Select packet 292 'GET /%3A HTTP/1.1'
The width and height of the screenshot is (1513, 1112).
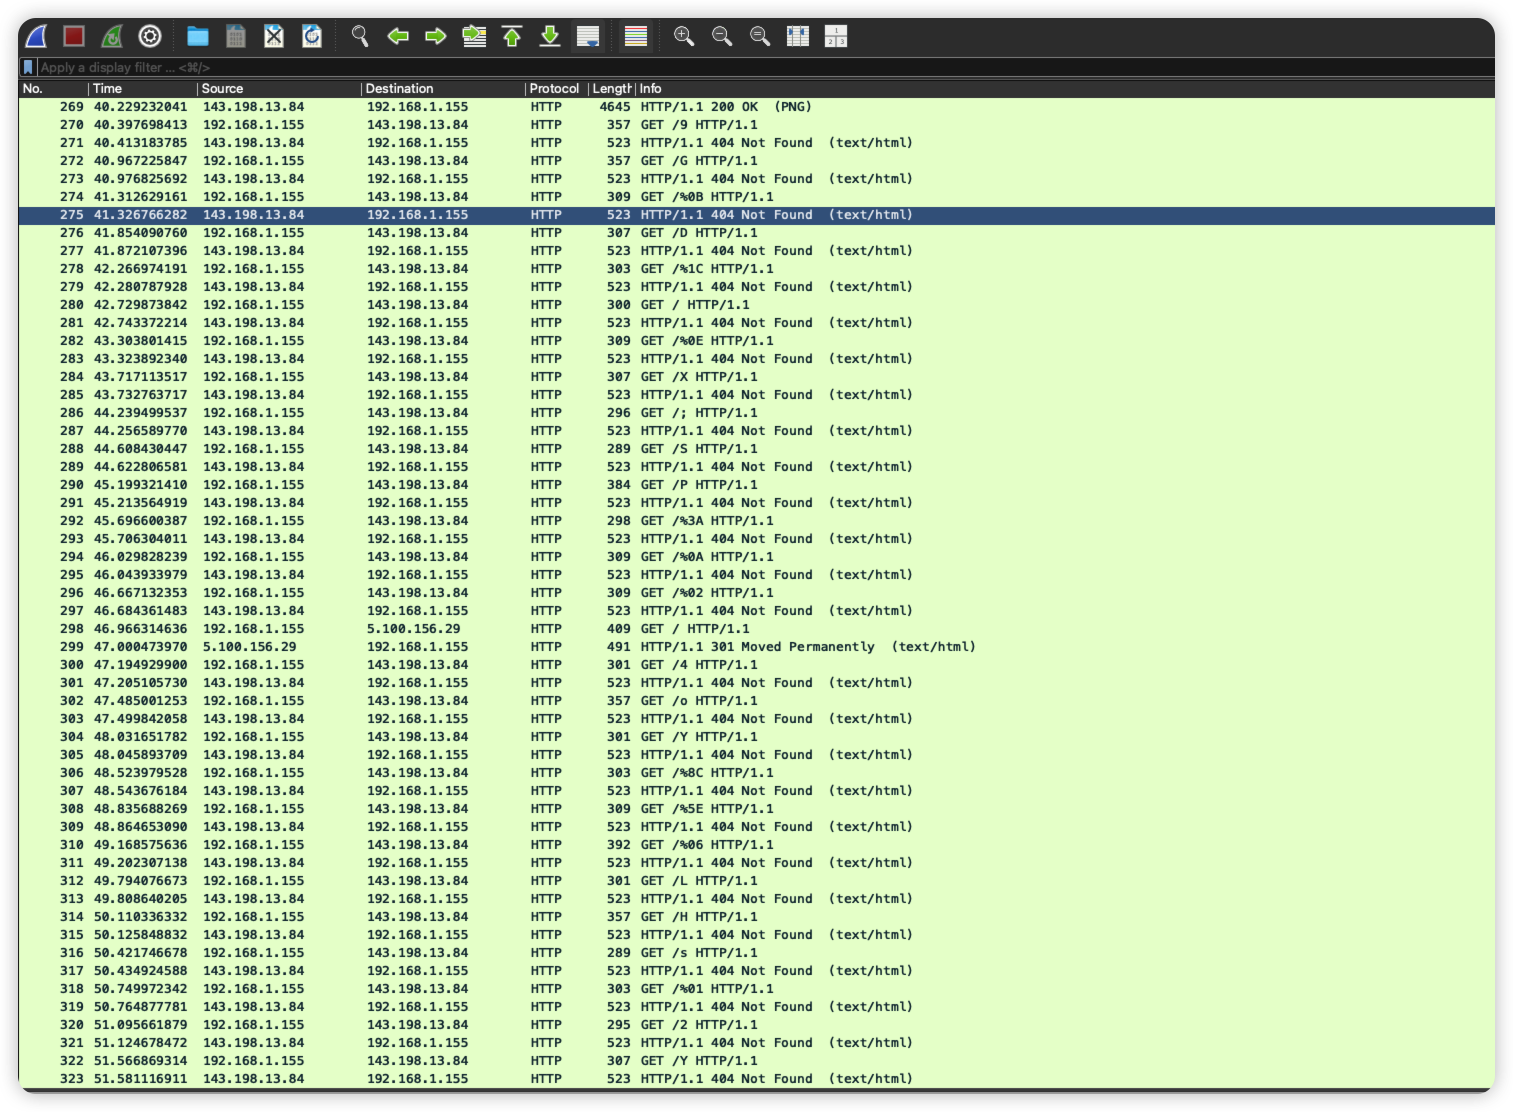pyautogui.click(x=756, y=521)
